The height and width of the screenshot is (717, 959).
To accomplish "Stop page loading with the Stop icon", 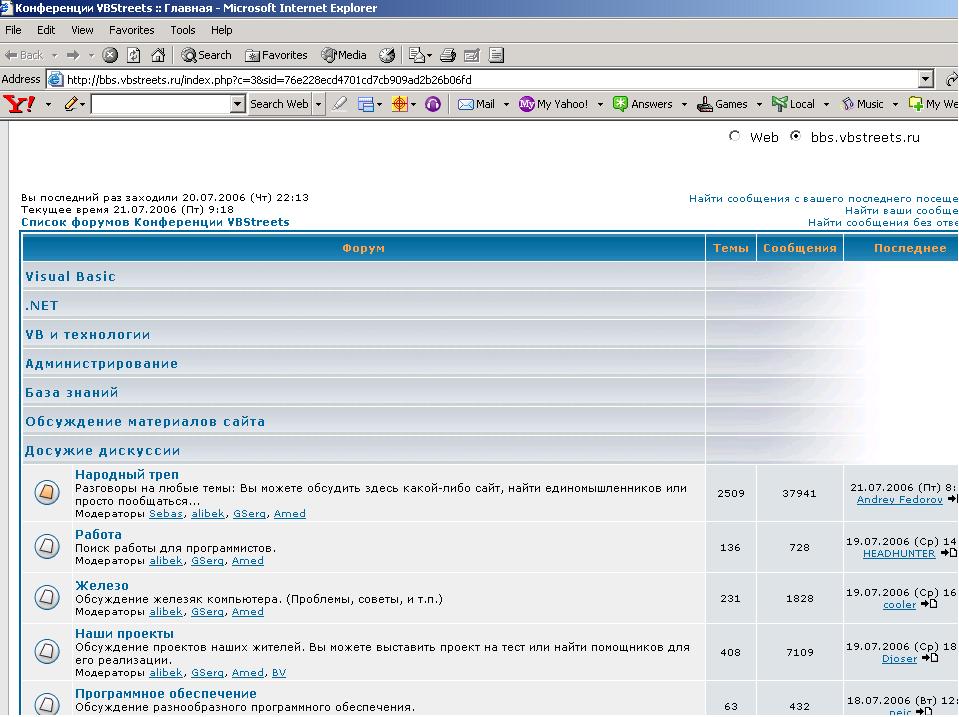I will (x=110, y=55).
